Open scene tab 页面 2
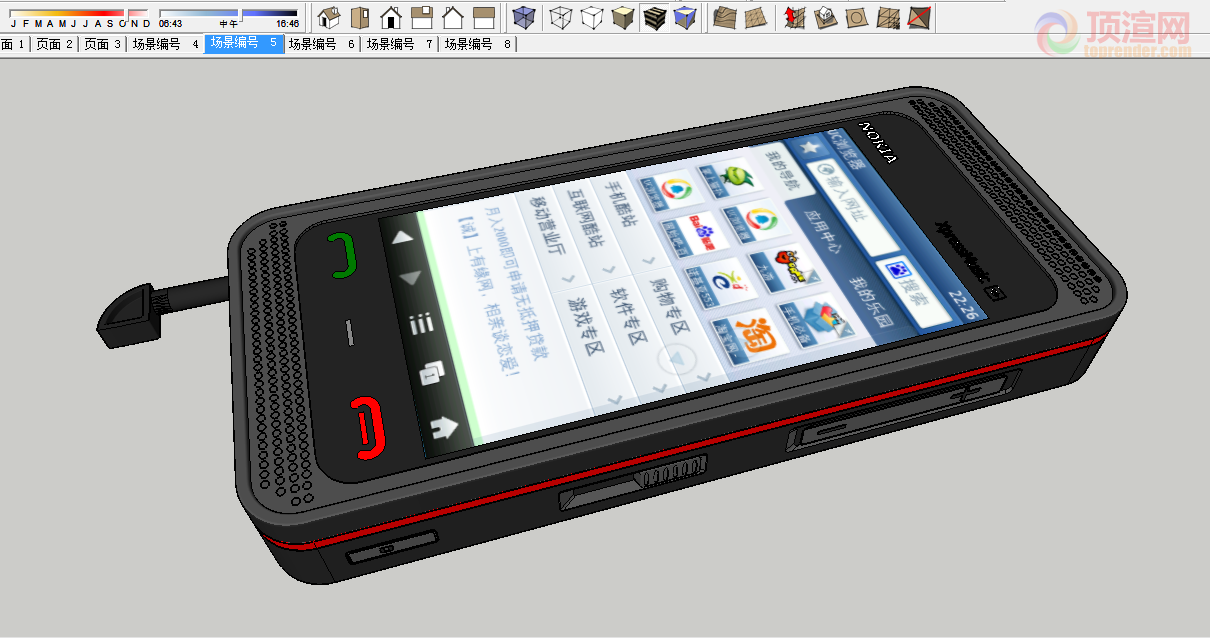1210x638 pixels. 55,44
